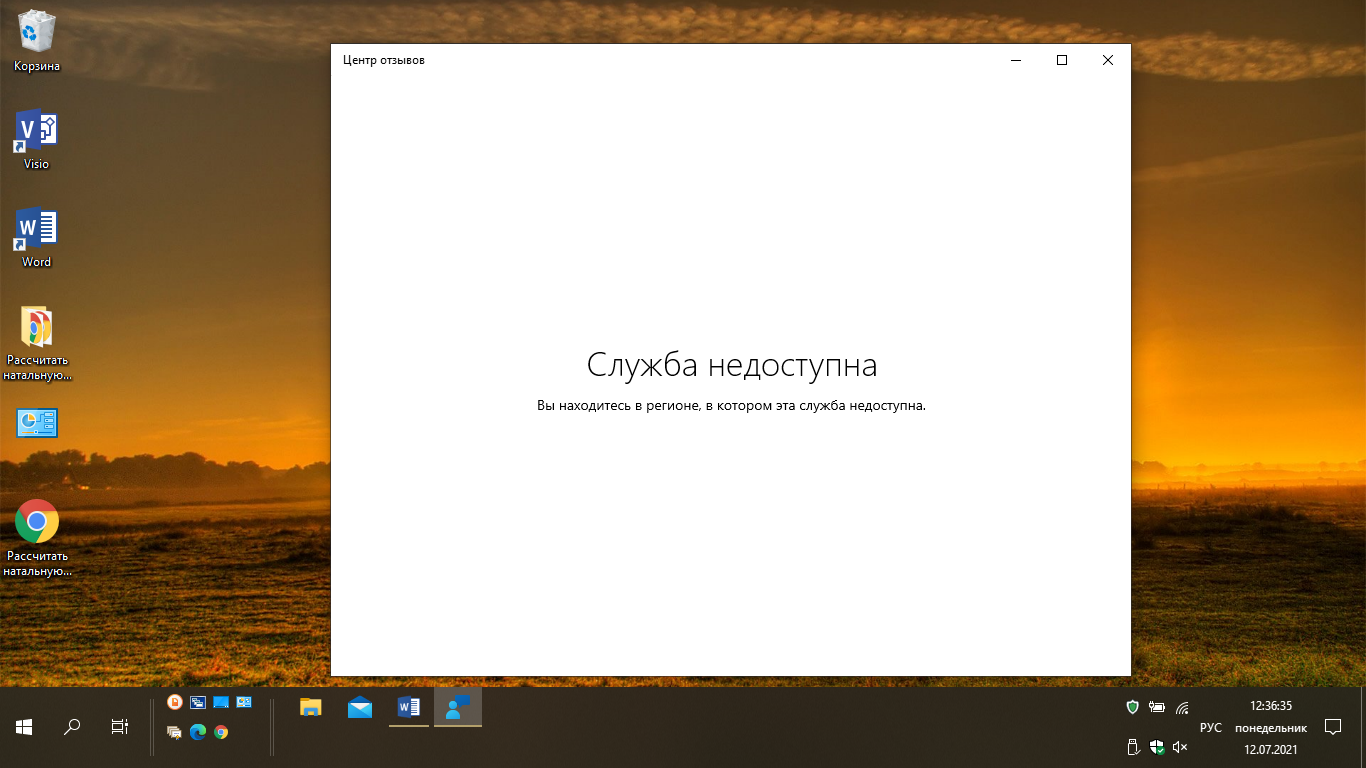
Task: Open the Корзина recycle bin desktop icon
Action: (36, 32)
